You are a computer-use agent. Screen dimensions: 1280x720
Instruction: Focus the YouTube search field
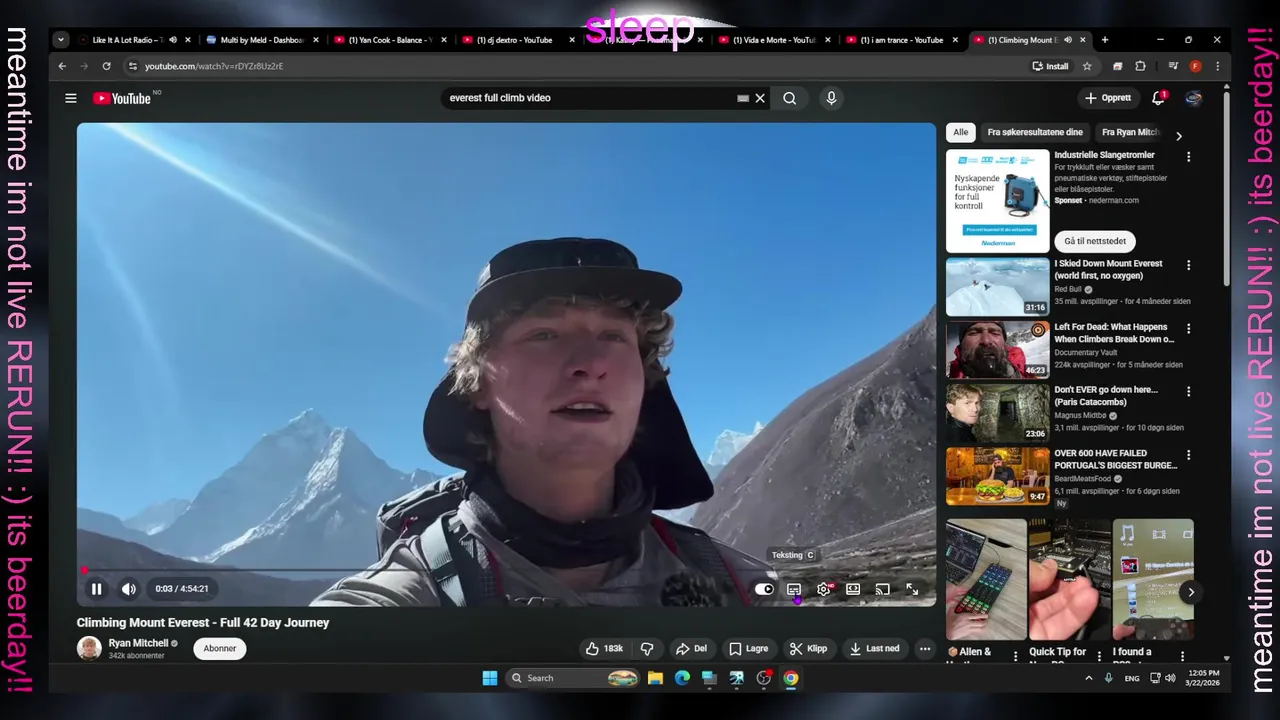pos(590,98)
